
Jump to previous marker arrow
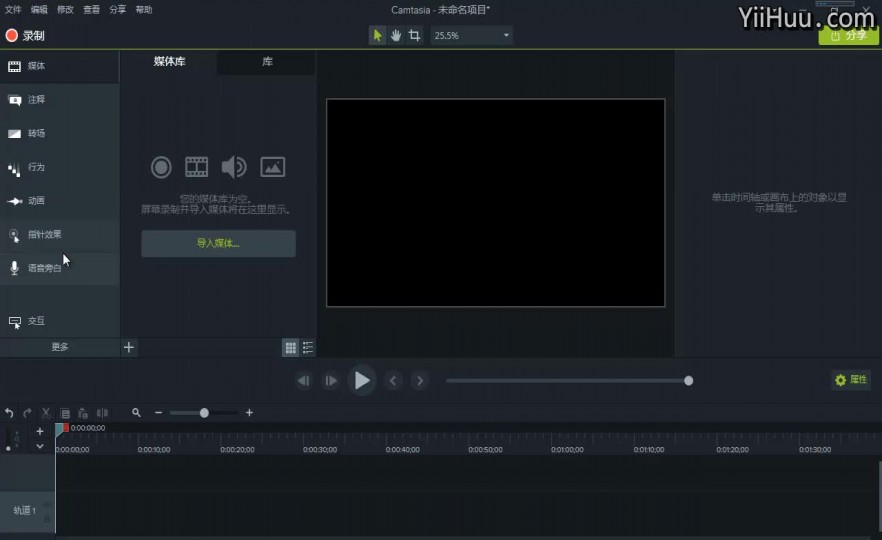point(393,381)
